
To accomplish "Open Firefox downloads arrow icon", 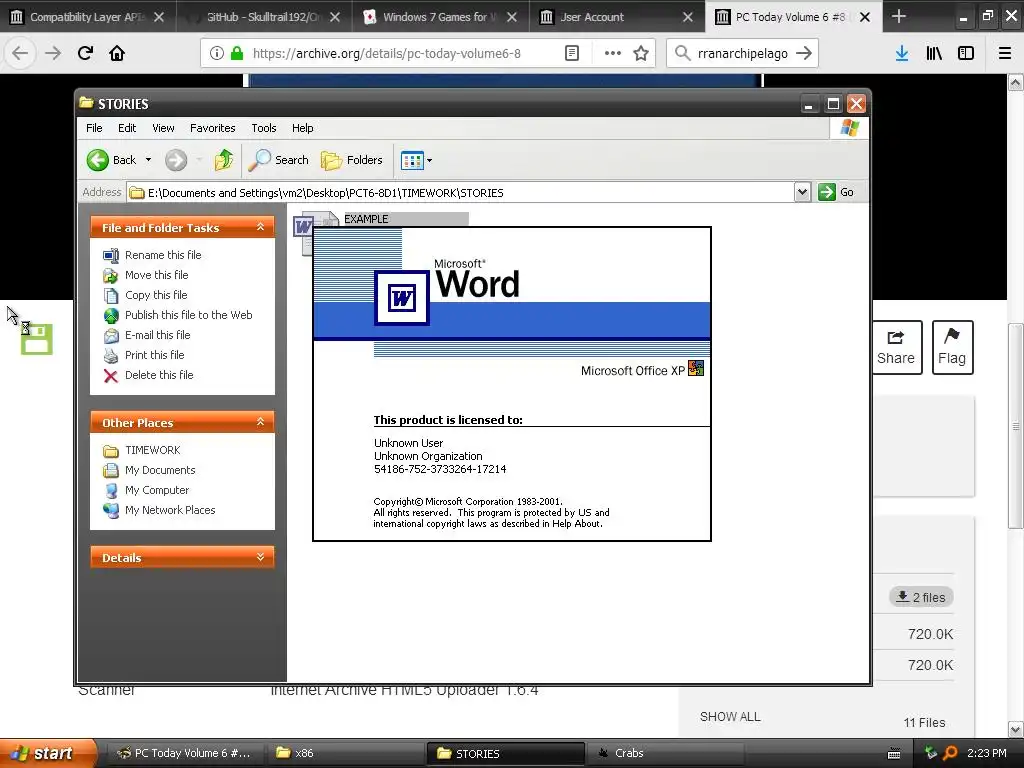I will tap(902, 54).
